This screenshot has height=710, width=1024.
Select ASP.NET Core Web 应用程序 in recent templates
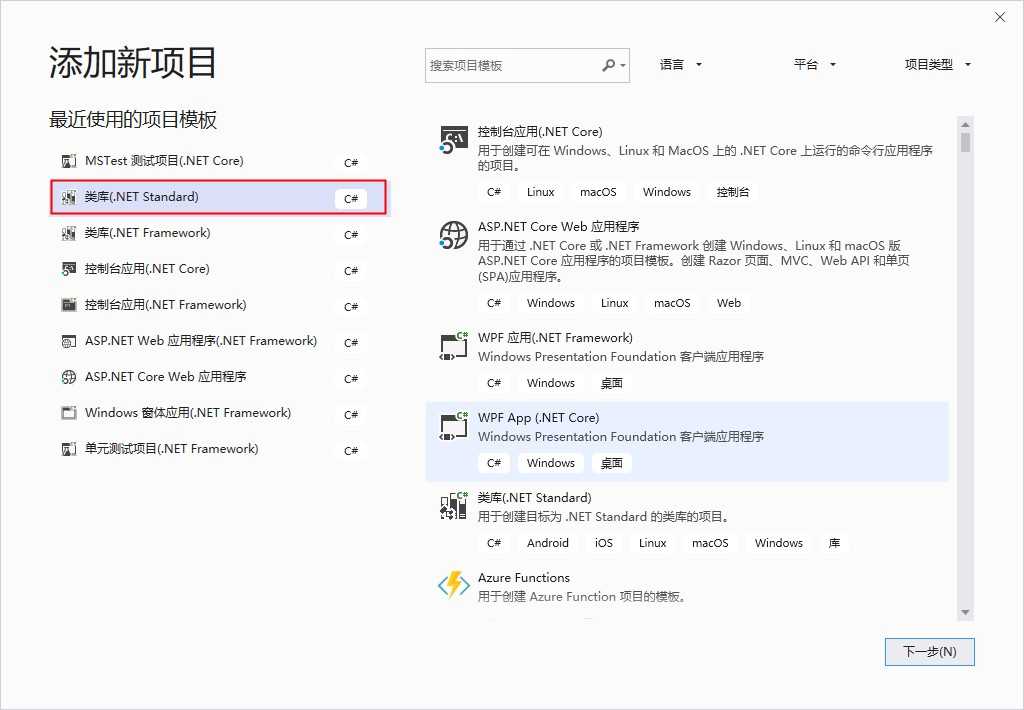tap(218, 377)
